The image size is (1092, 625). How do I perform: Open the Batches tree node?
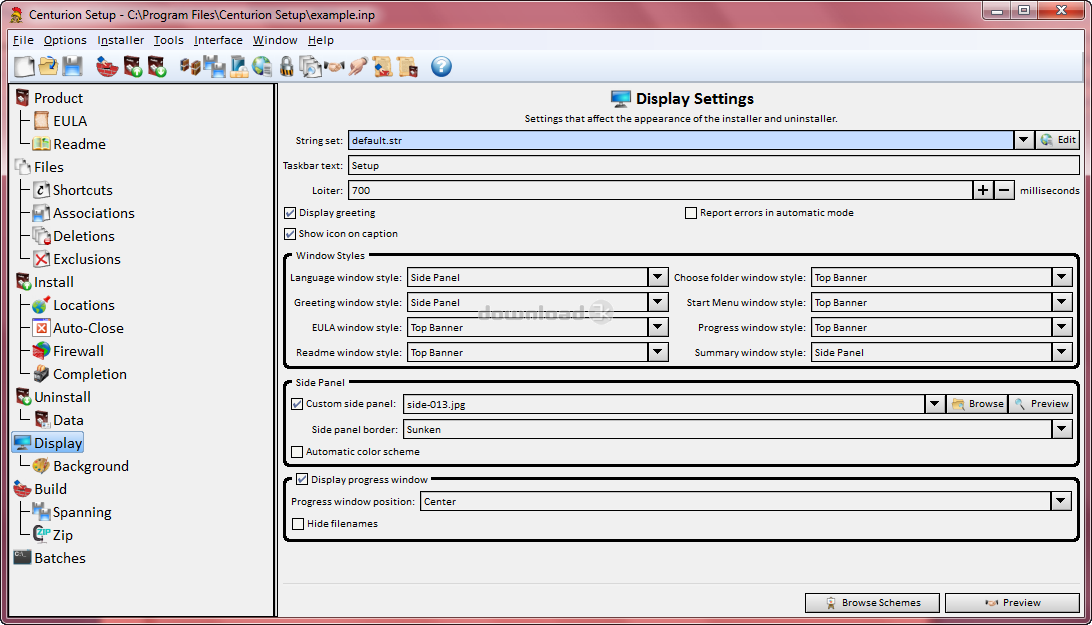[x=59, y=558]
